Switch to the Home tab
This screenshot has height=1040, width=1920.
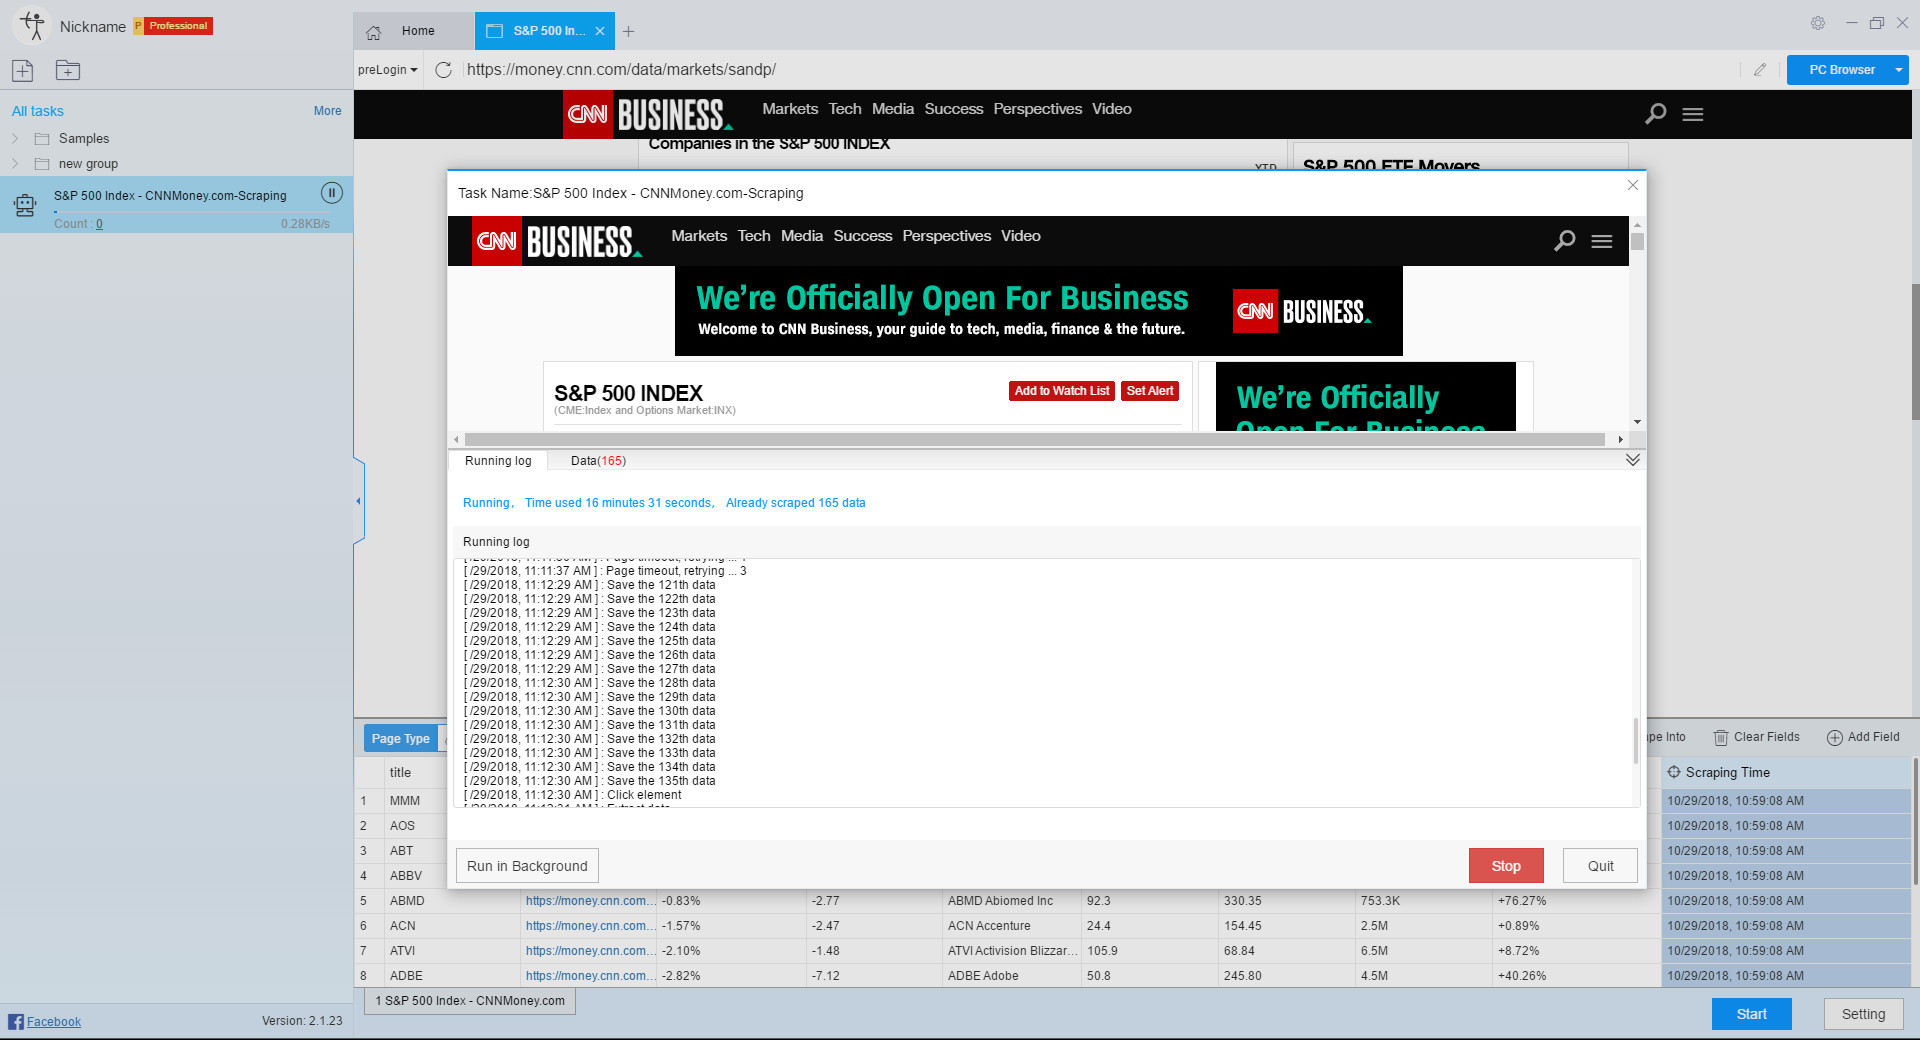(414, 31)
